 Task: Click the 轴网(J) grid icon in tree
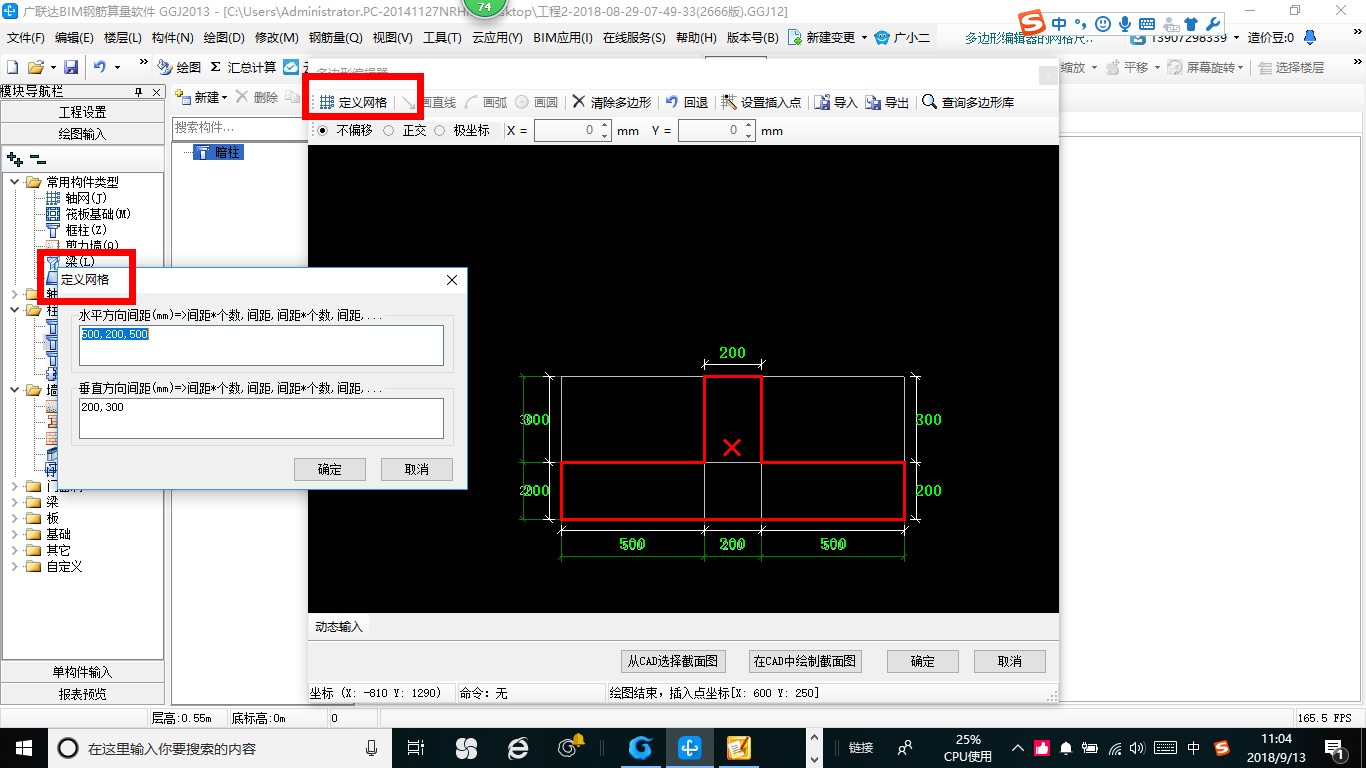[x=54, y=198]
